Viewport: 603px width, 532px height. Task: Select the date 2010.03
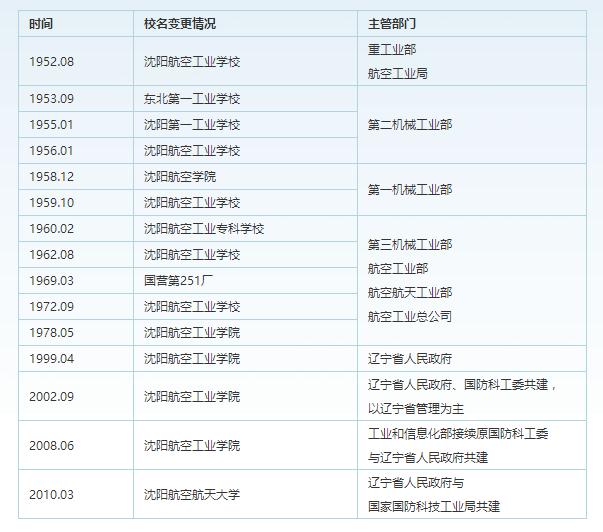point(52,494)
